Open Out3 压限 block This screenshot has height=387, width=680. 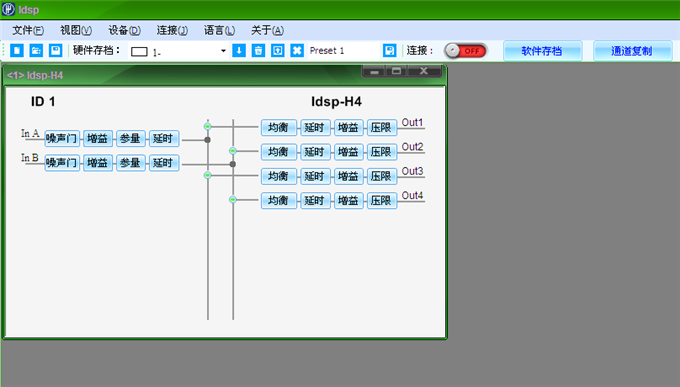[x=382, y=176]
